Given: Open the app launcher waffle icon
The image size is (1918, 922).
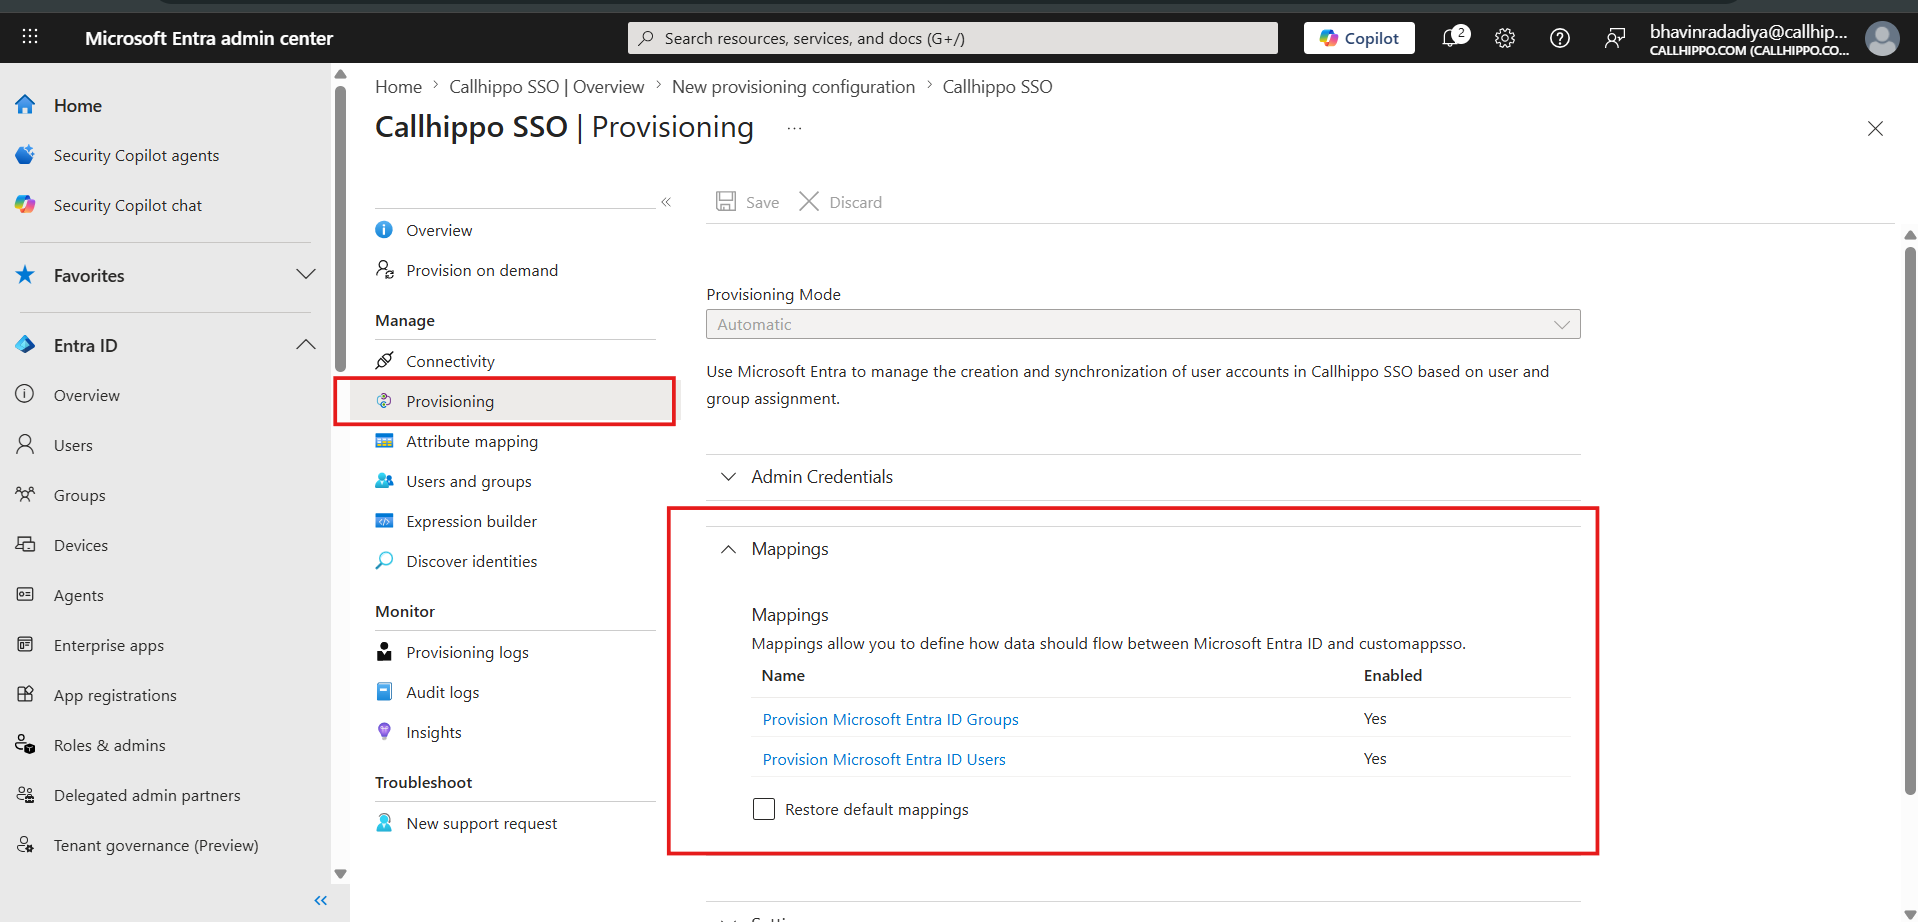Looking at the screenshot, I should (30, 37).
